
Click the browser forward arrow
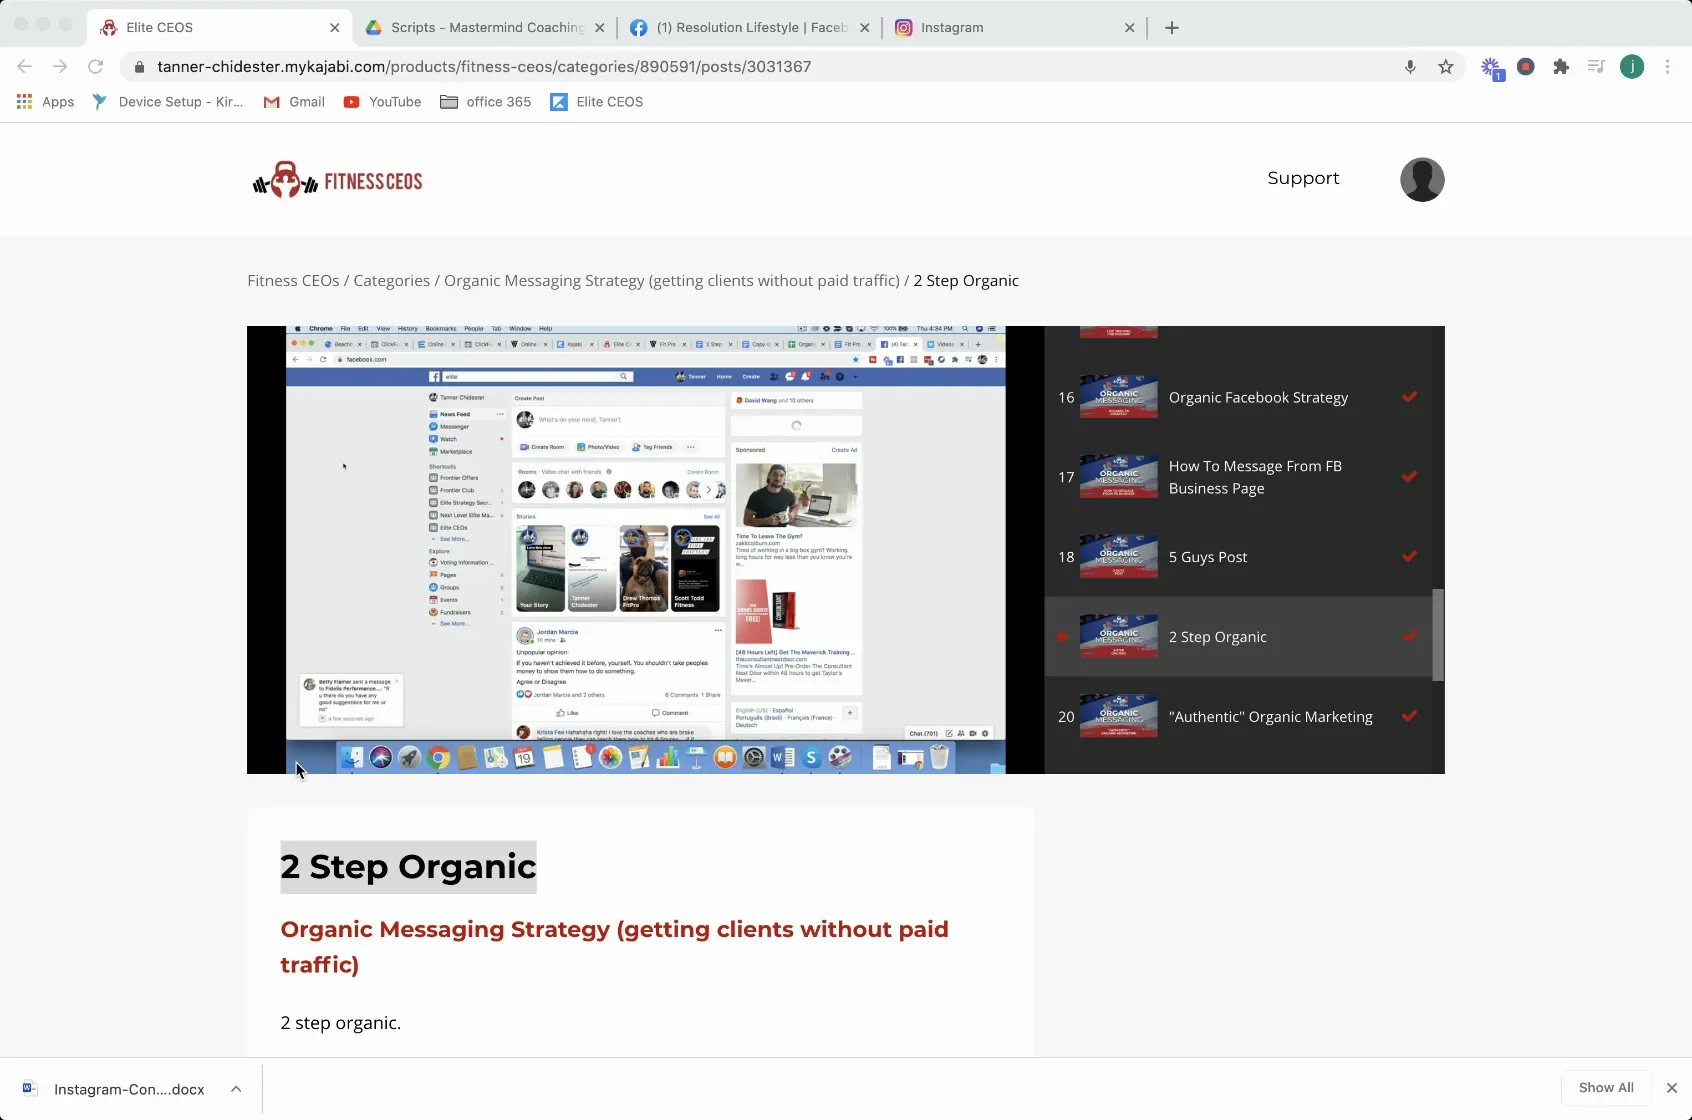point(60,67)
